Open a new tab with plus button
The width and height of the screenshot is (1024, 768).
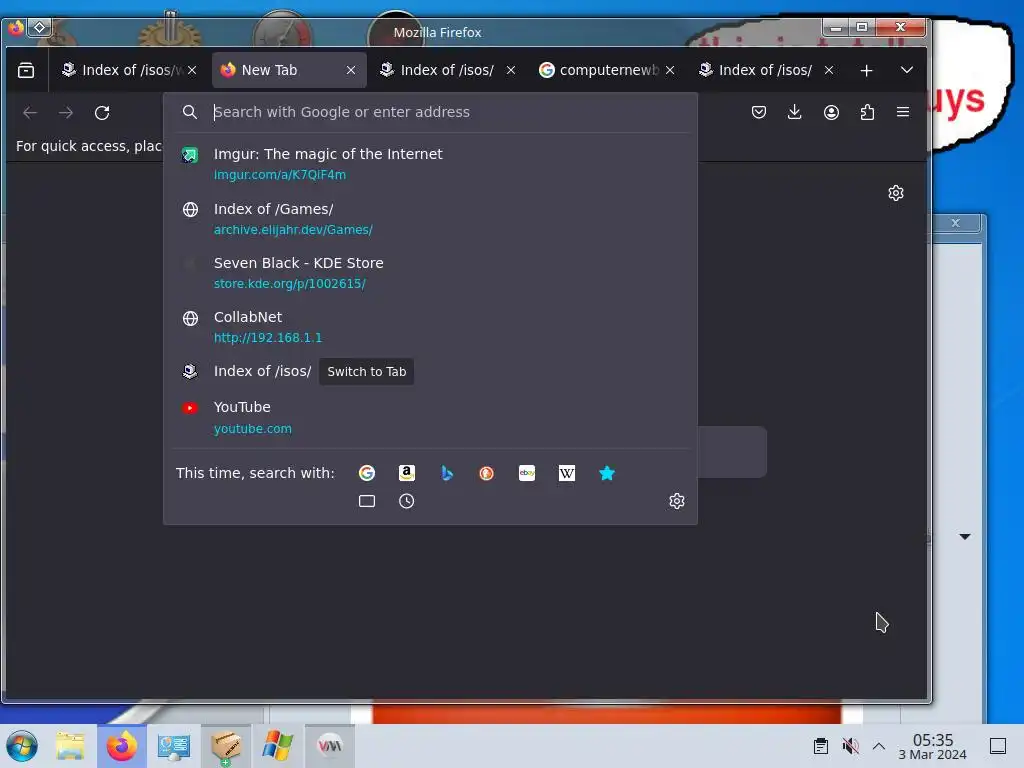[867, 70]
